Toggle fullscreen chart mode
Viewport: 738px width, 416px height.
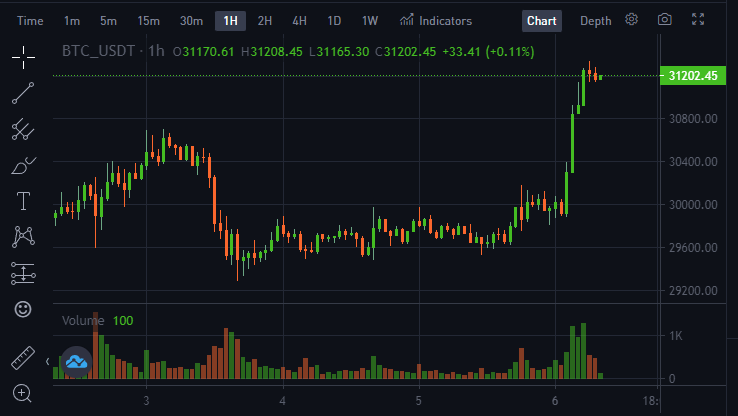tap(698, 19)
